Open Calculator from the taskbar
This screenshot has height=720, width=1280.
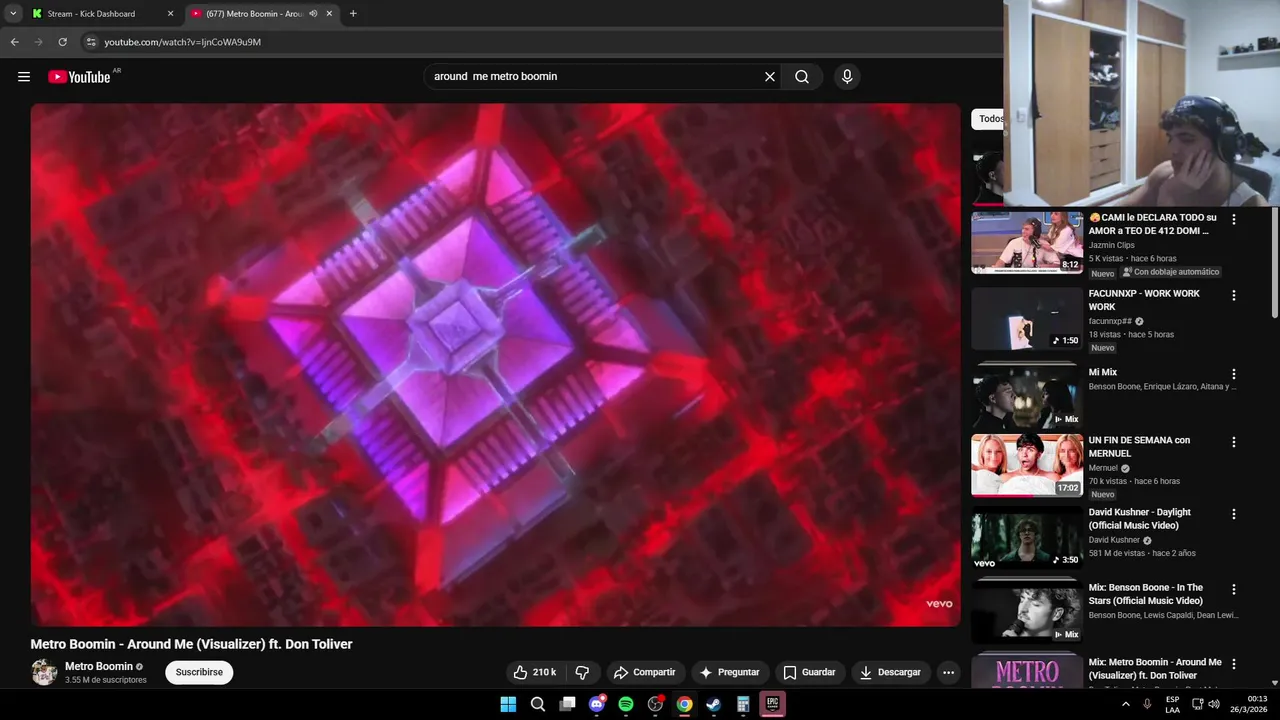coord(743,704)
